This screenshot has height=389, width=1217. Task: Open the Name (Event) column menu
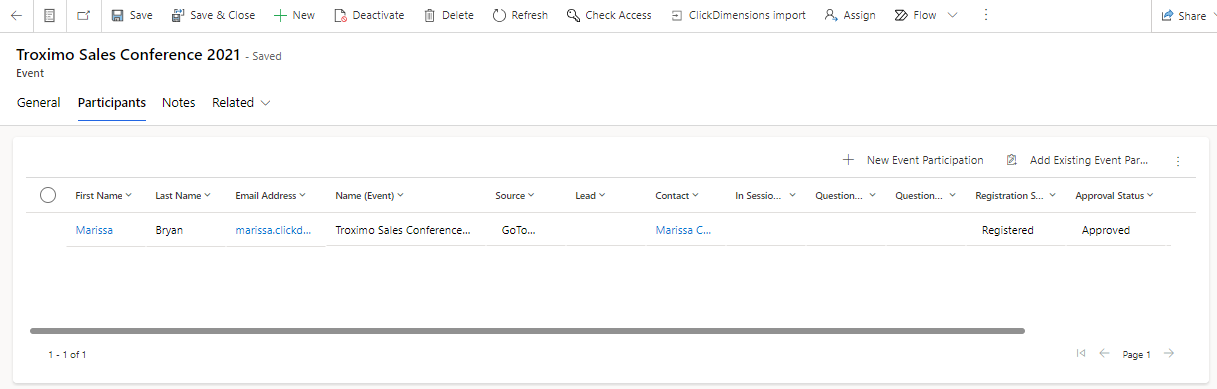(x=369, y=196)
